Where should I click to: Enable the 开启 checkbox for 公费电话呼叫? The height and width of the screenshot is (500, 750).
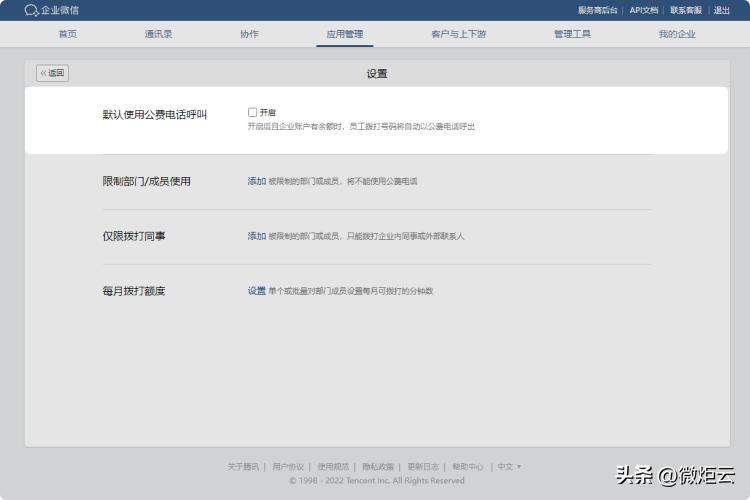tap(253, 112)
